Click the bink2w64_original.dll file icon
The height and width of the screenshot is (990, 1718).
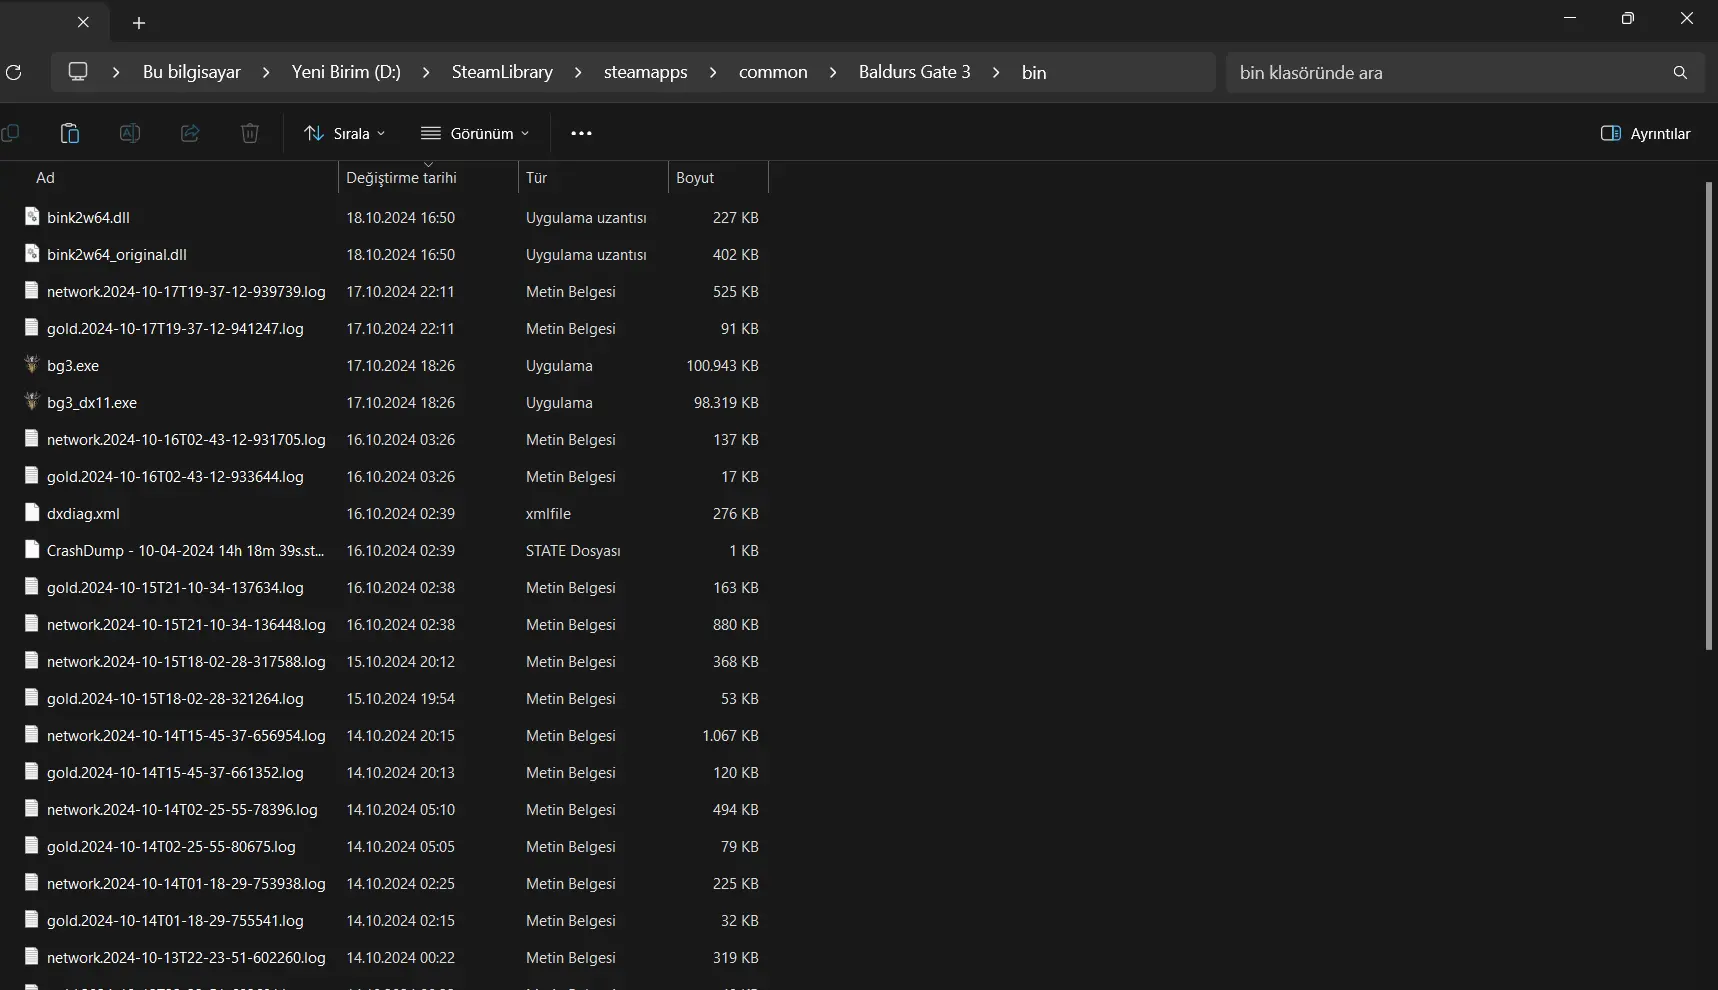(x=32, y=254)
